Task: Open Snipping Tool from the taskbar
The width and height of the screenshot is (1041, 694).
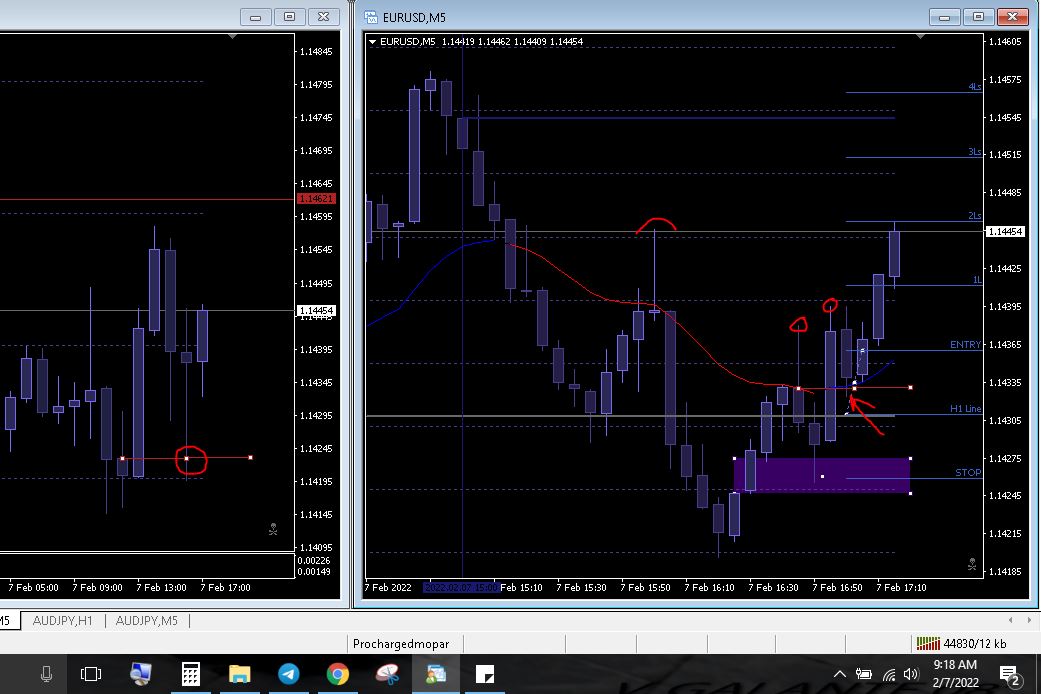Action: coord(388,674)
